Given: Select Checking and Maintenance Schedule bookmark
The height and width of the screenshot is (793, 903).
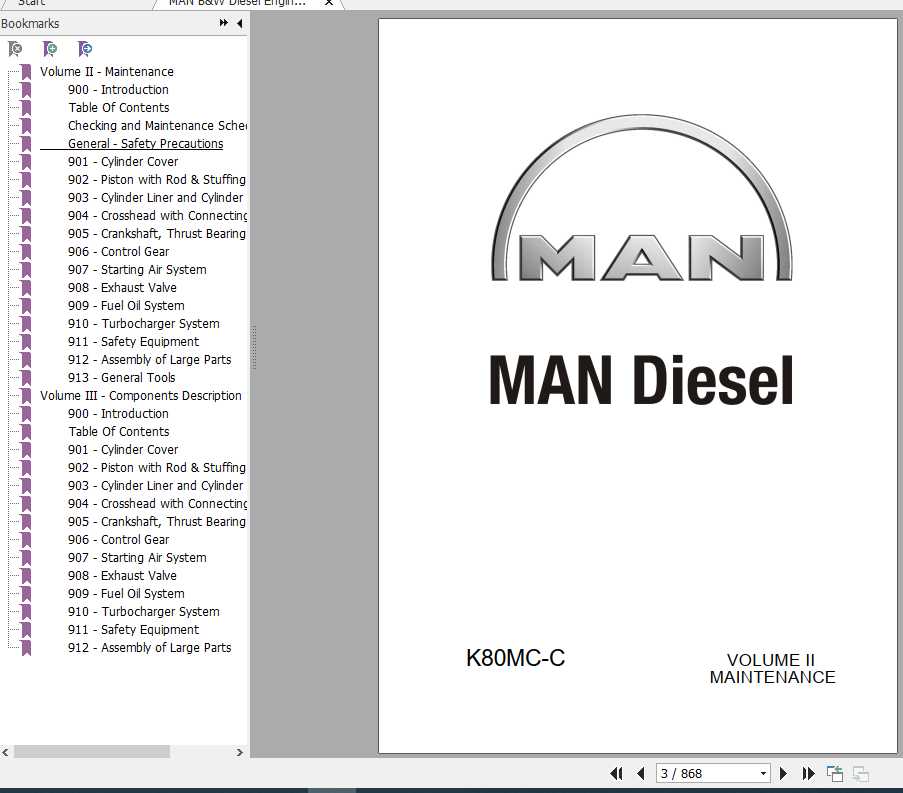Looking at the screenshot, I should coord(157,126).
